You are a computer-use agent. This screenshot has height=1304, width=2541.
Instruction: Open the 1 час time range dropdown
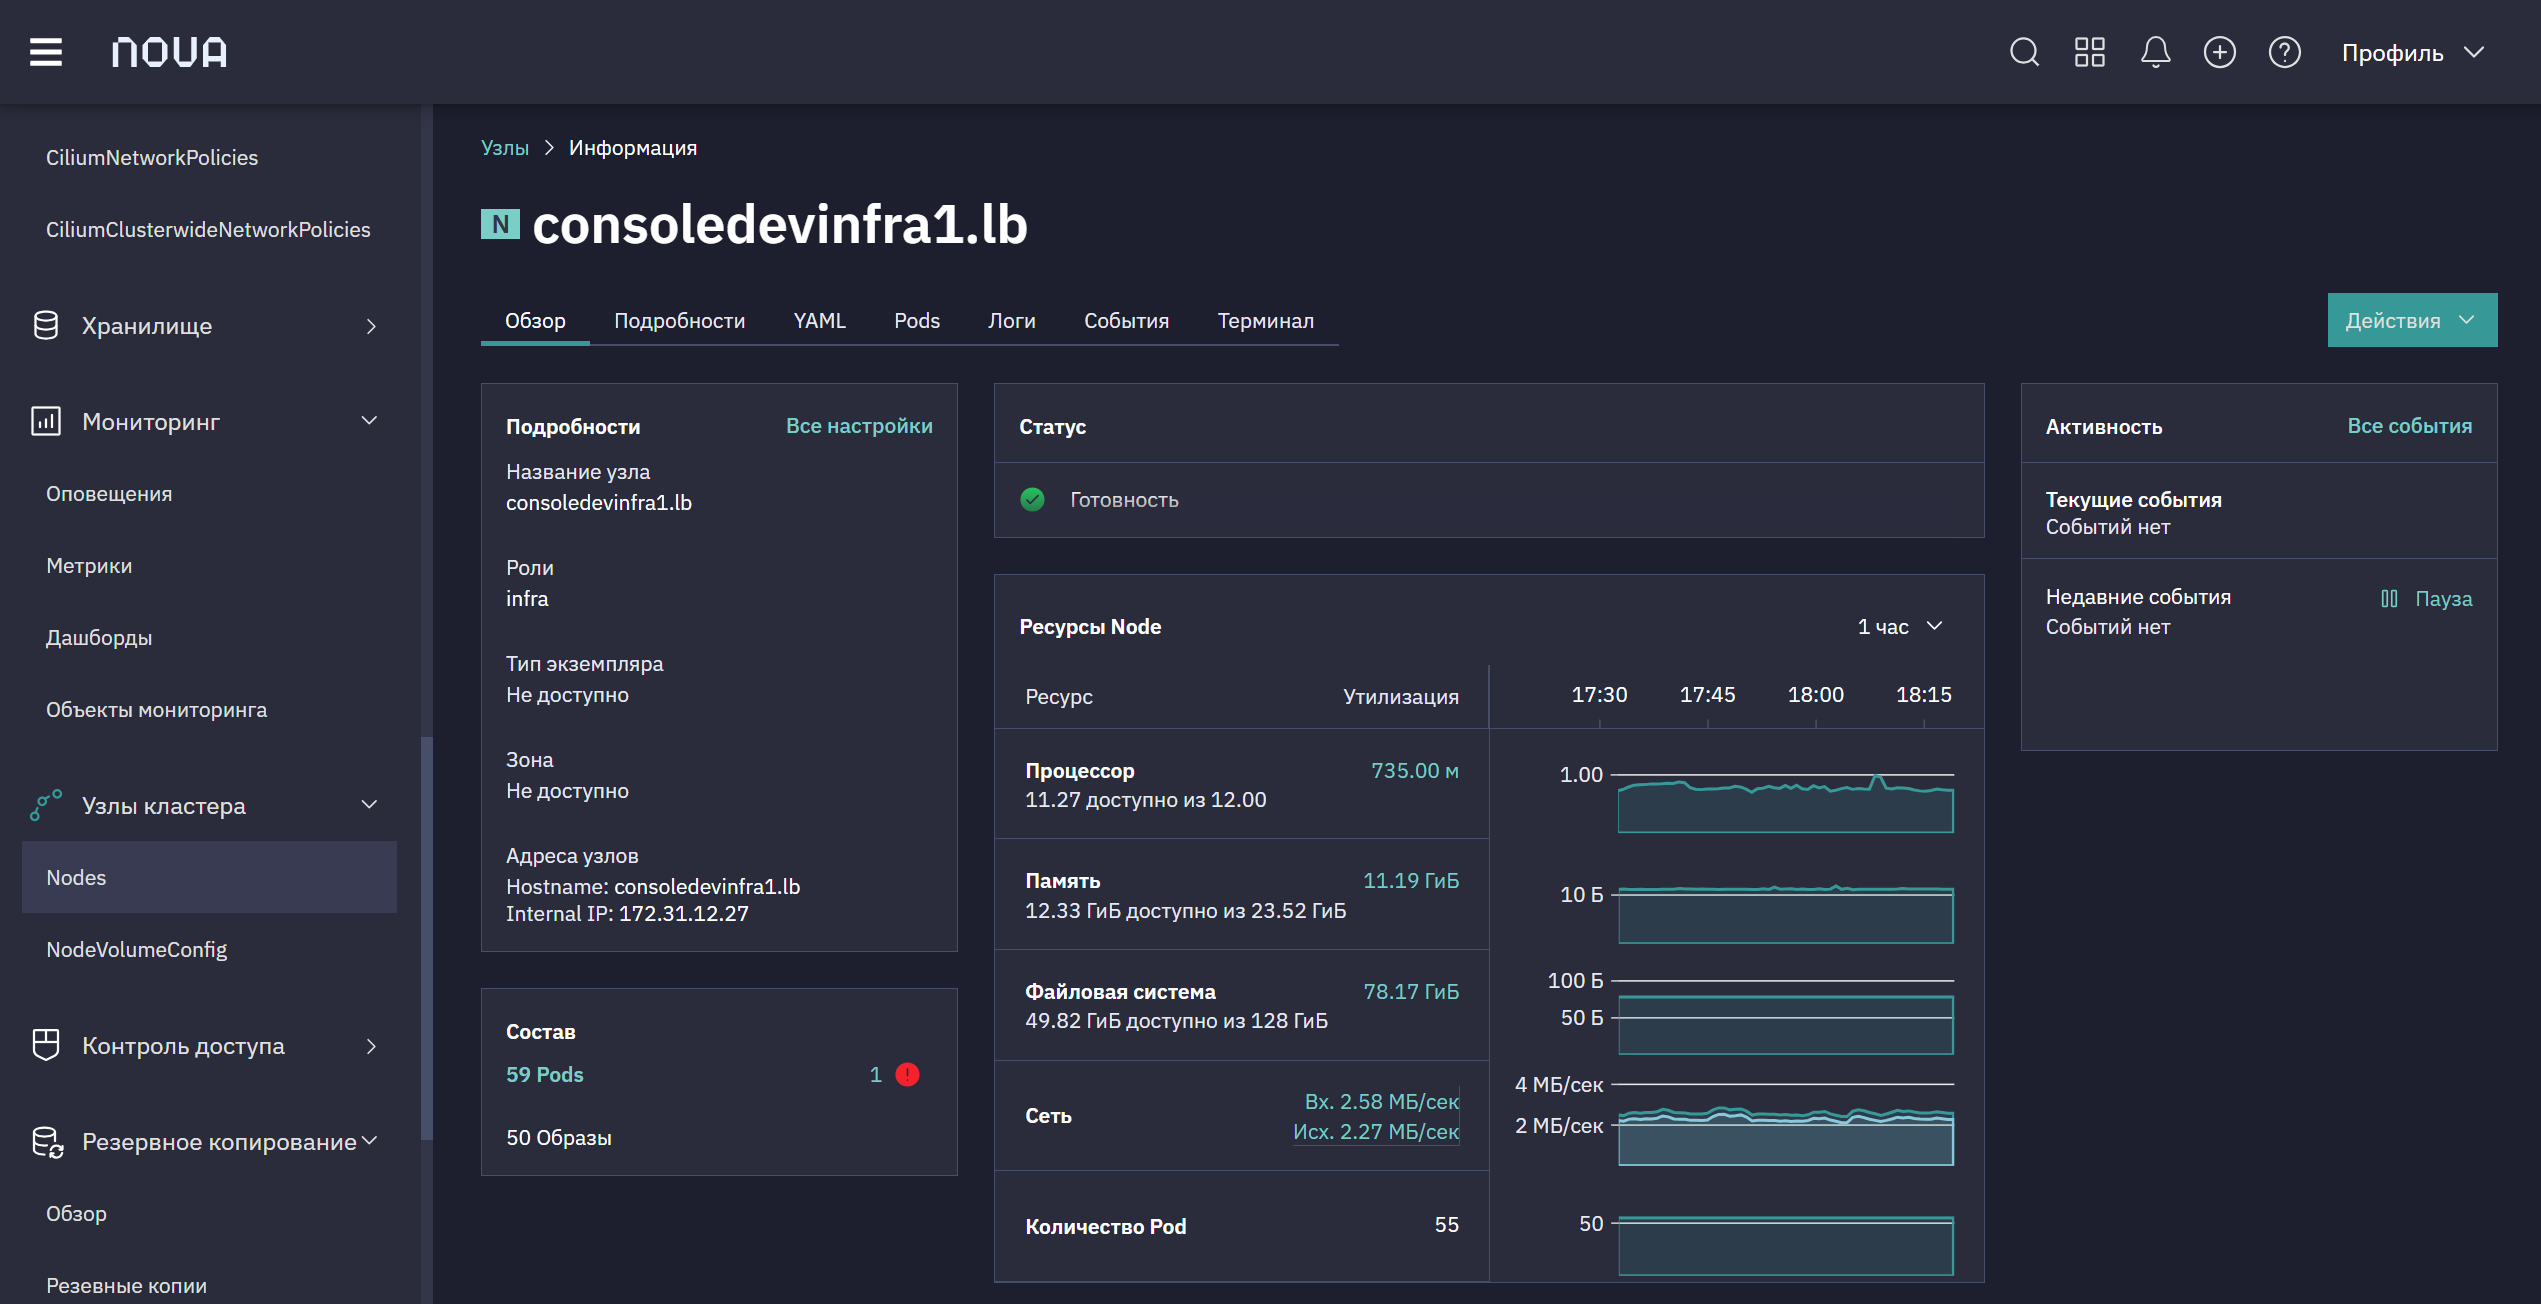tap(1900, 626)
